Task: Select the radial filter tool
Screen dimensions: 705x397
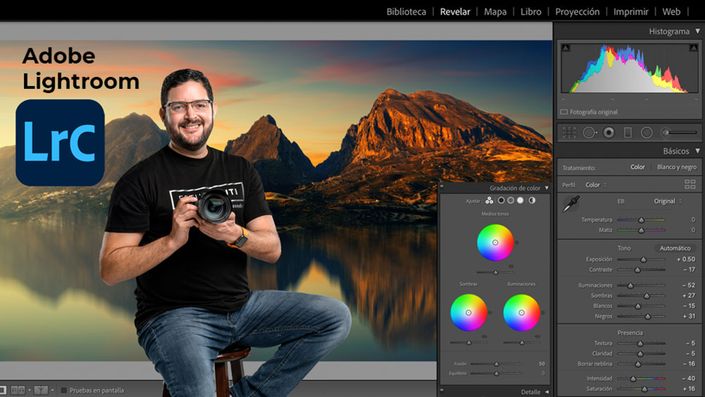Action: (x=647, y=133)
